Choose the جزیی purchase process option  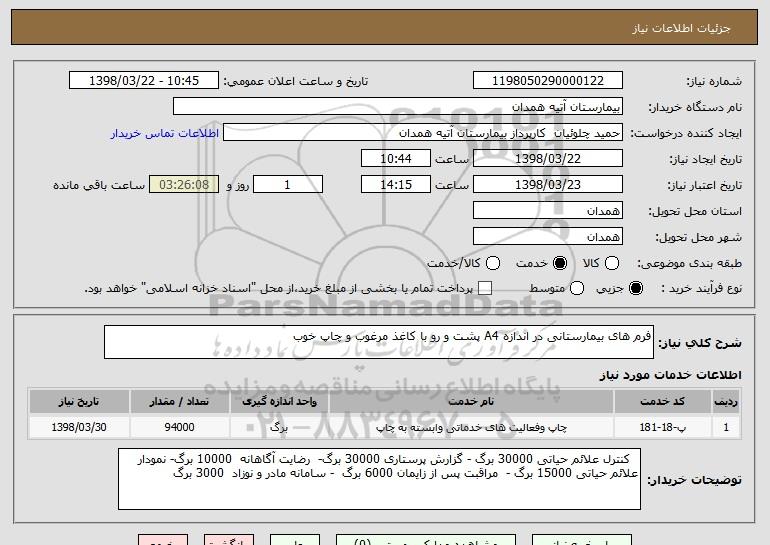635,288
